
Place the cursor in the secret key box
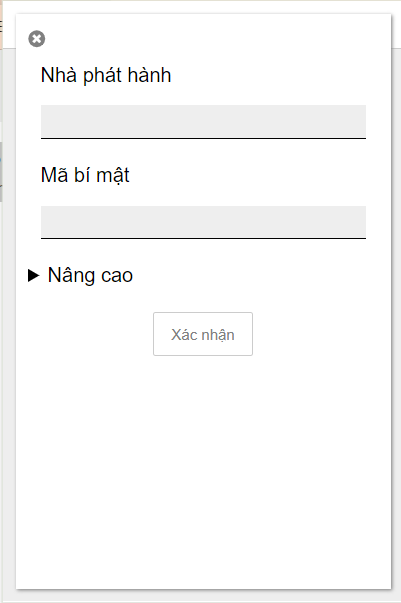[x=203, y=222]
